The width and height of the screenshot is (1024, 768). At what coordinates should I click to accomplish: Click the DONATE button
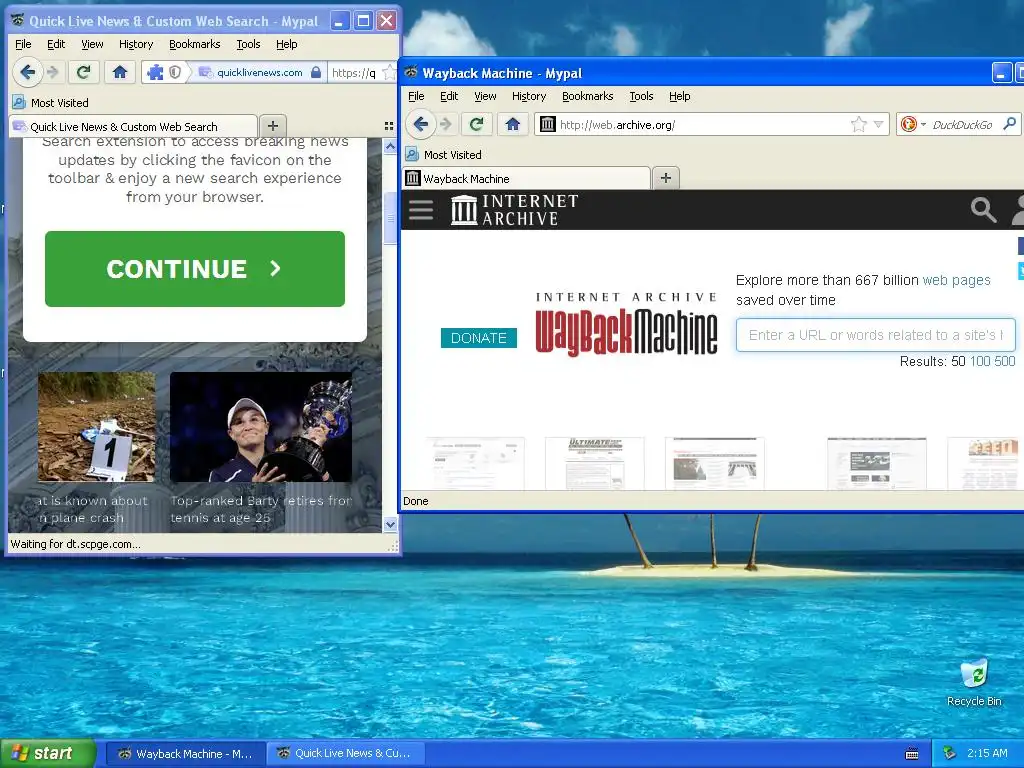(479, 338)
